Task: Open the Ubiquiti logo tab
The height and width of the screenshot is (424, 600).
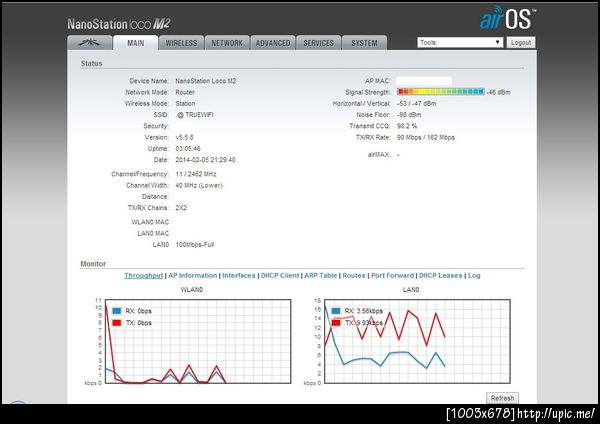Action: coord(90,43)
